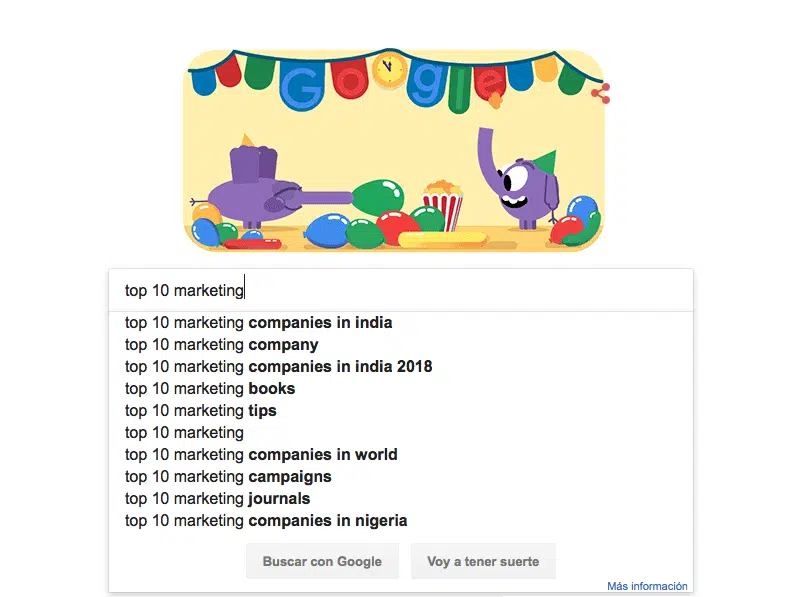
Task: Choose the "top 10 marketing tips" suggestion
Action: pyautogui.click(x=200, y=411)
